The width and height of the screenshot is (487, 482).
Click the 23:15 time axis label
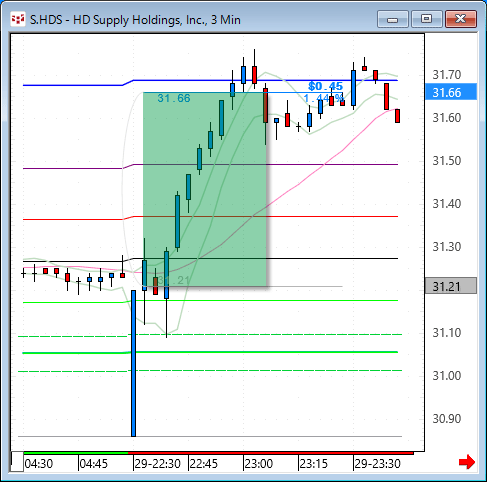314,464
